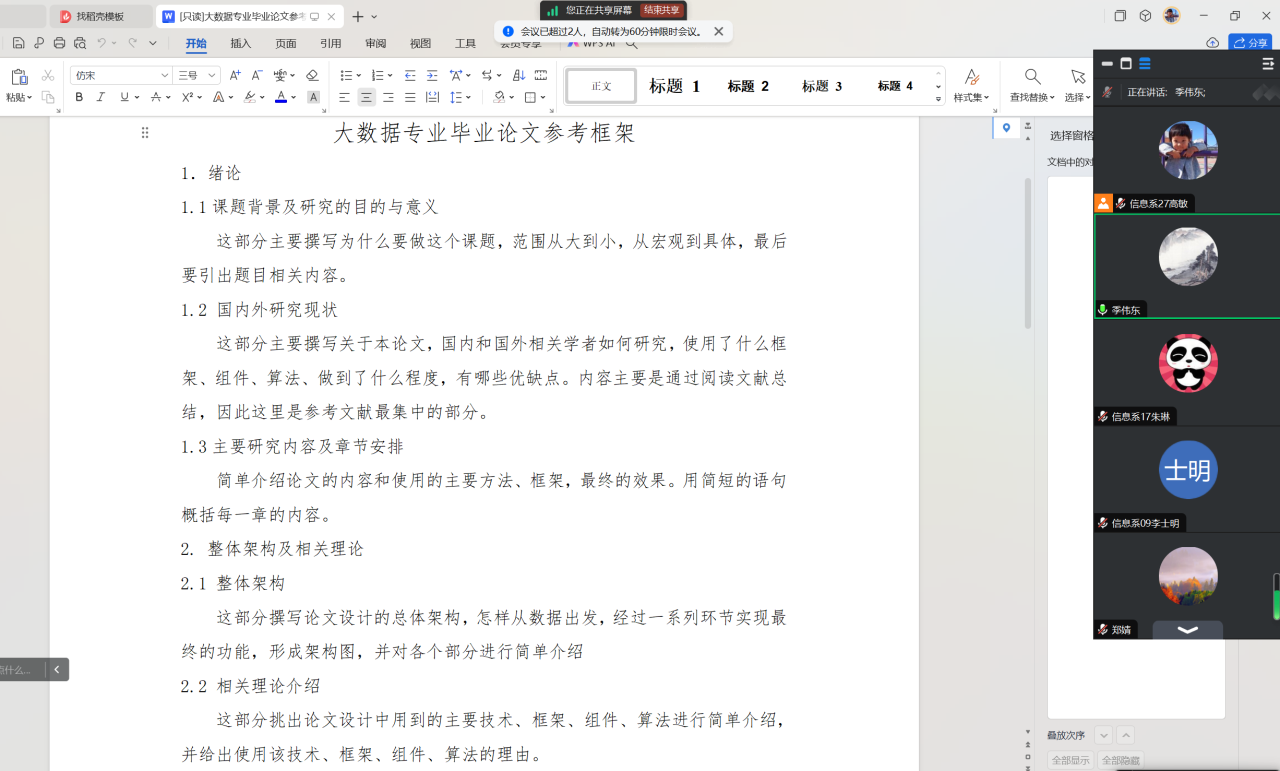Open the 审阅 ribbon tab

pyautogui.click(x=375, y=43)
